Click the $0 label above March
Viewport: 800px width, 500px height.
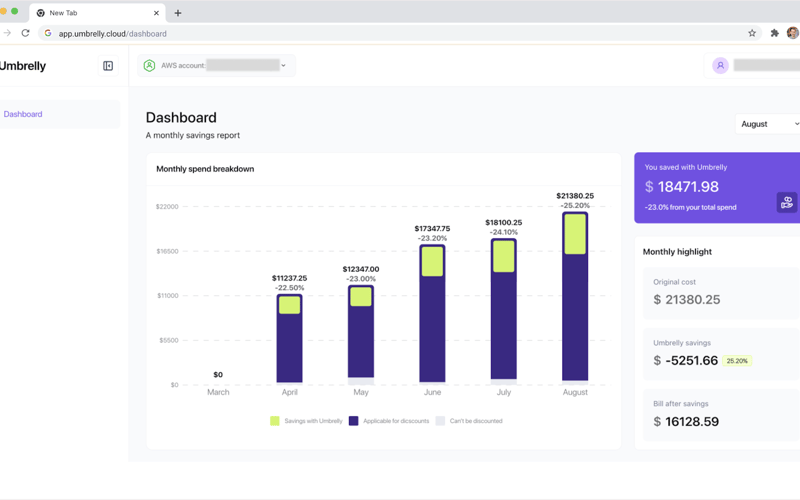coord(218,374)
